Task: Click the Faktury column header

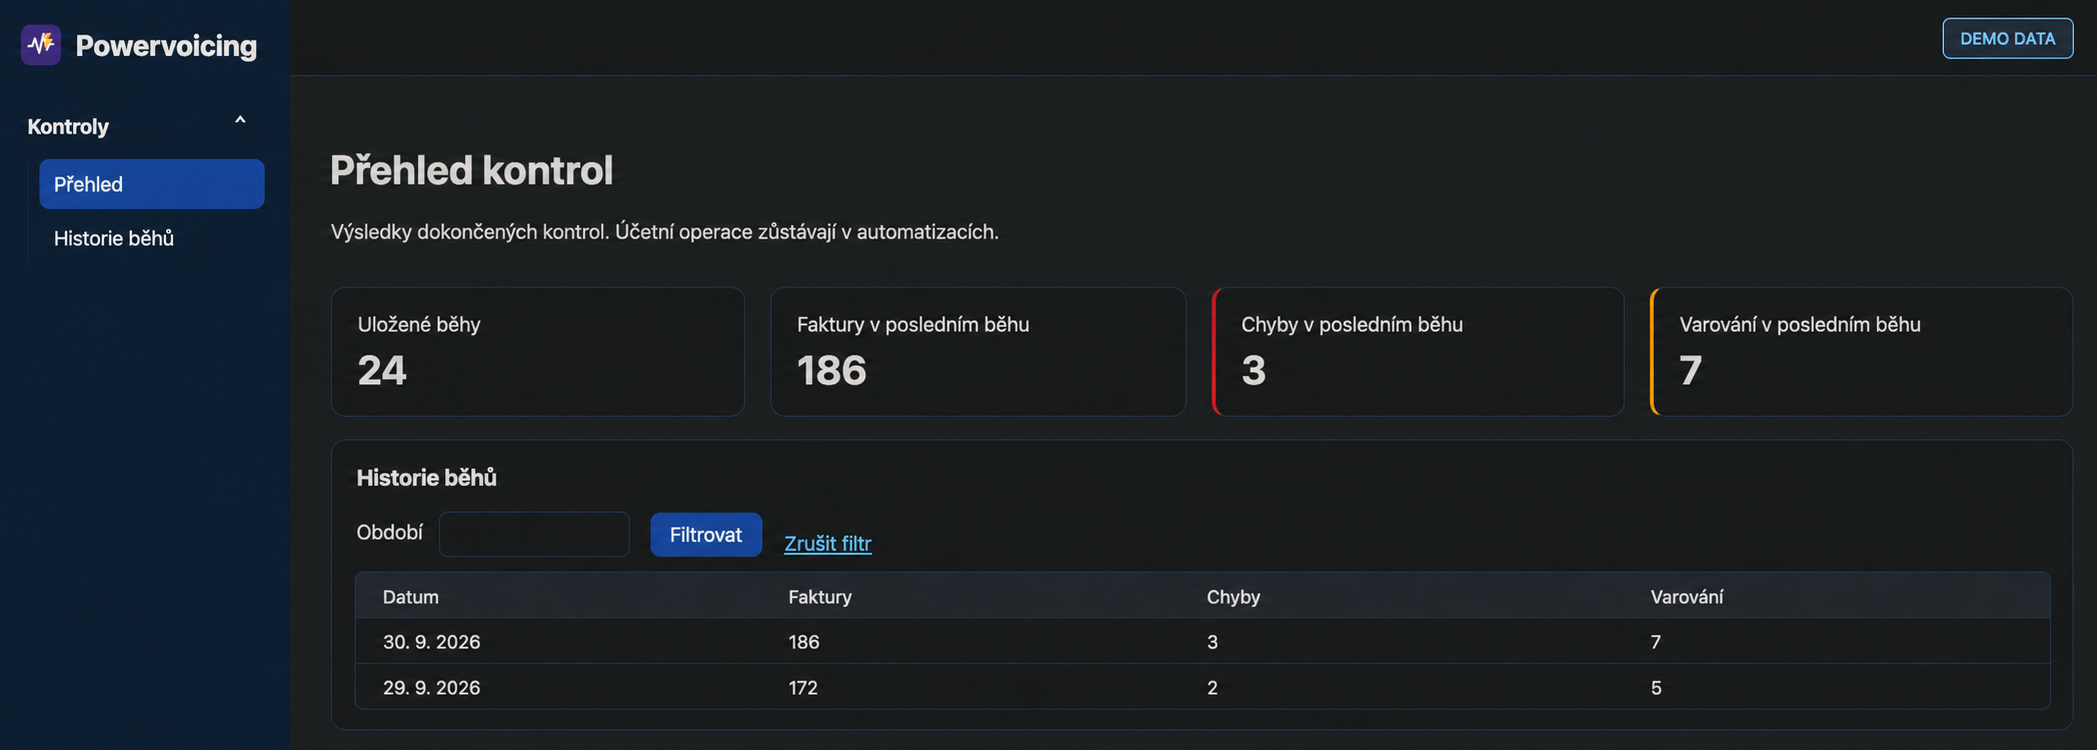Action: (x=820, y=597)
